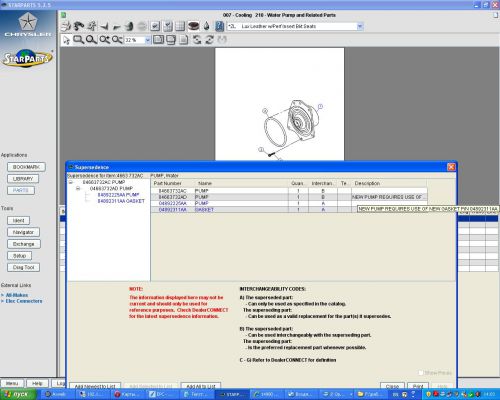Click the grid table view icon
Viewport: 500px width, 400px height.
pos(180,26)
